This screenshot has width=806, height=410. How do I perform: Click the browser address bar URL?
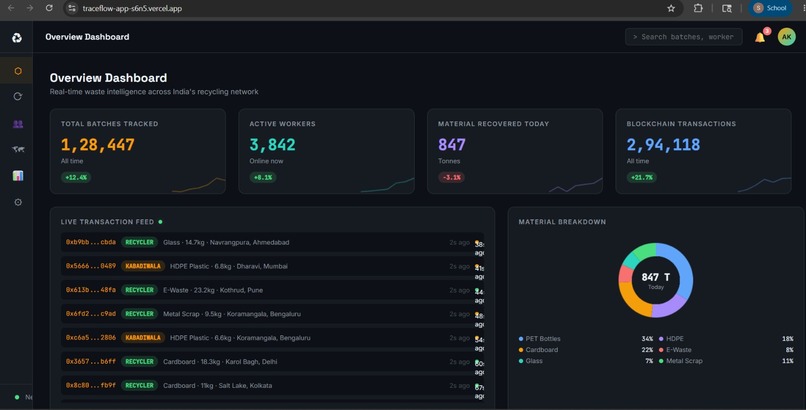132,8
